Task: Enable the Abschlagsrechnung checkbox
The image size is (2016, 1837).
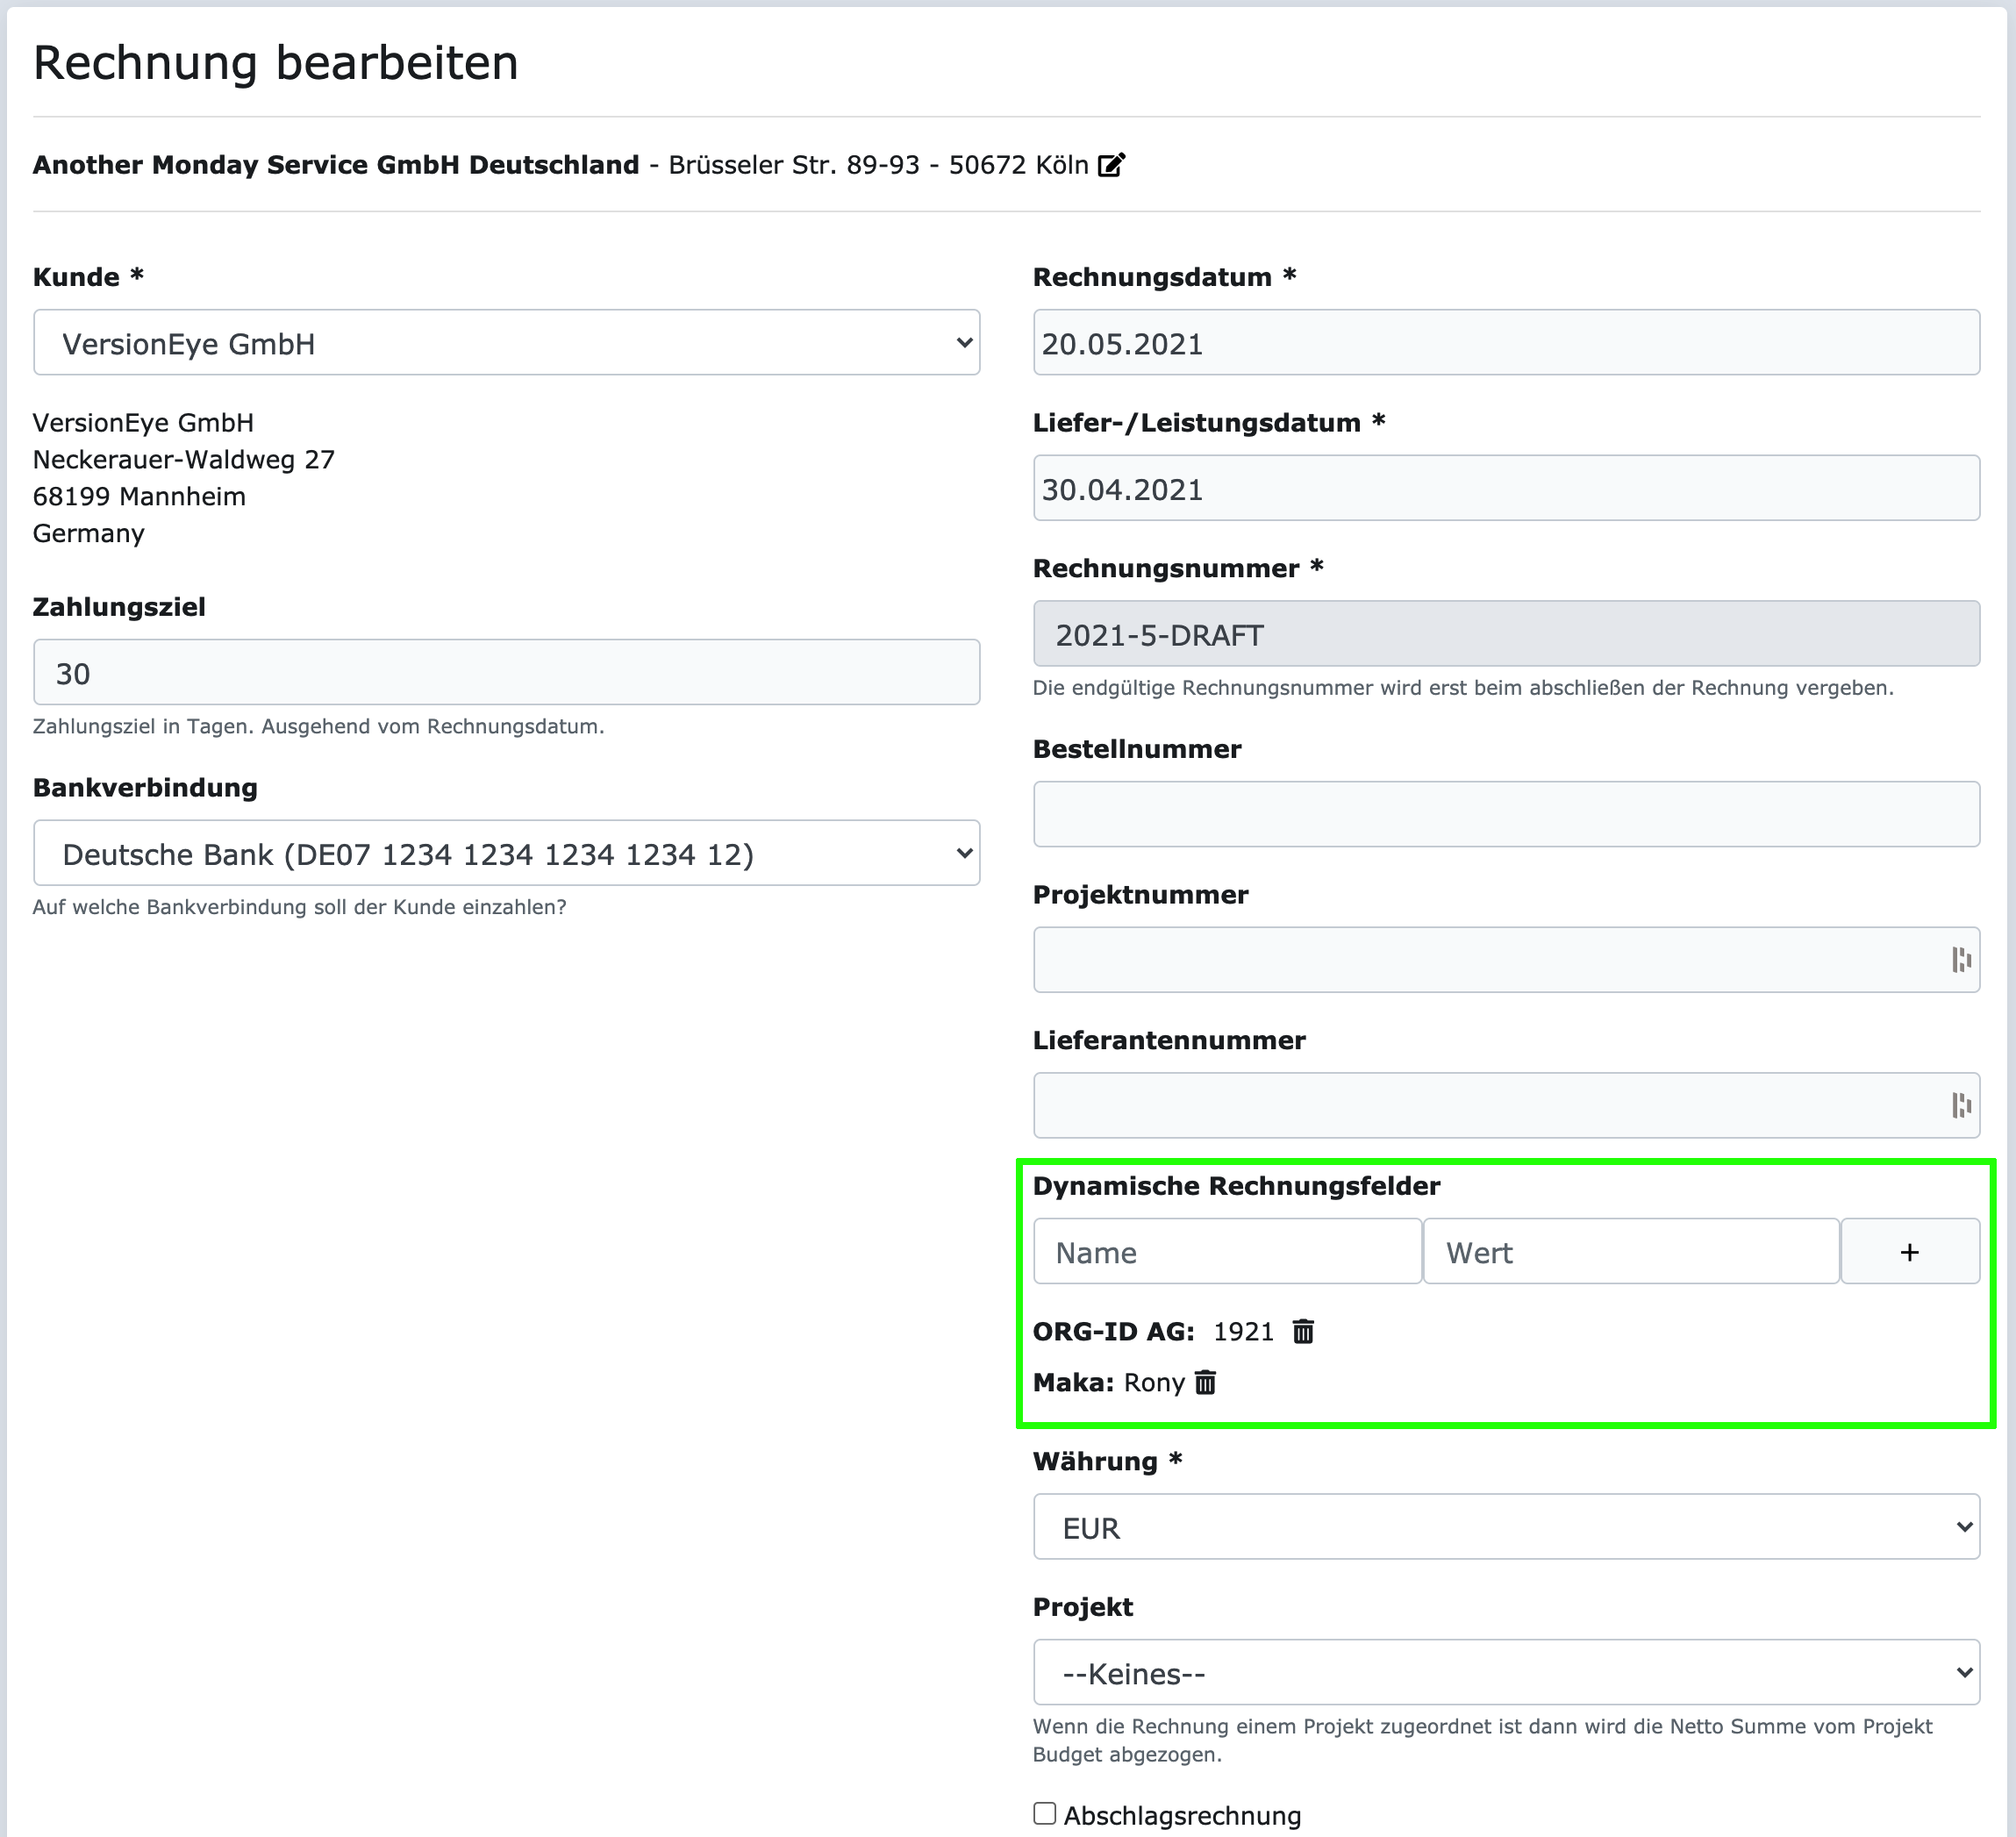Action: (1044, 1814)
